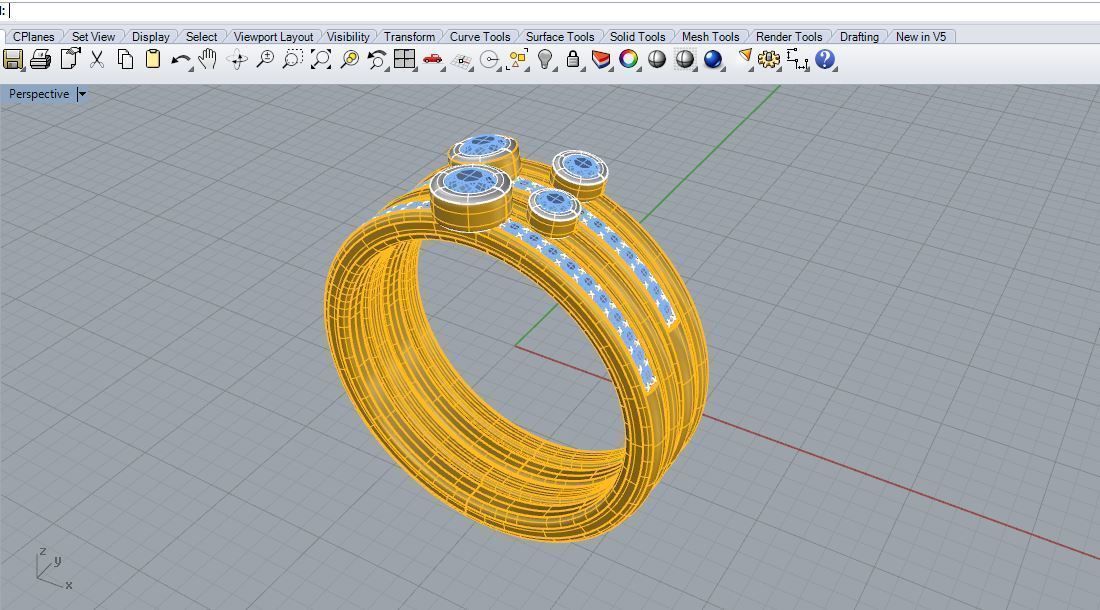Click the Dimension tool icon
This screenshot has height=610, width=1100.
click(798, 60)
